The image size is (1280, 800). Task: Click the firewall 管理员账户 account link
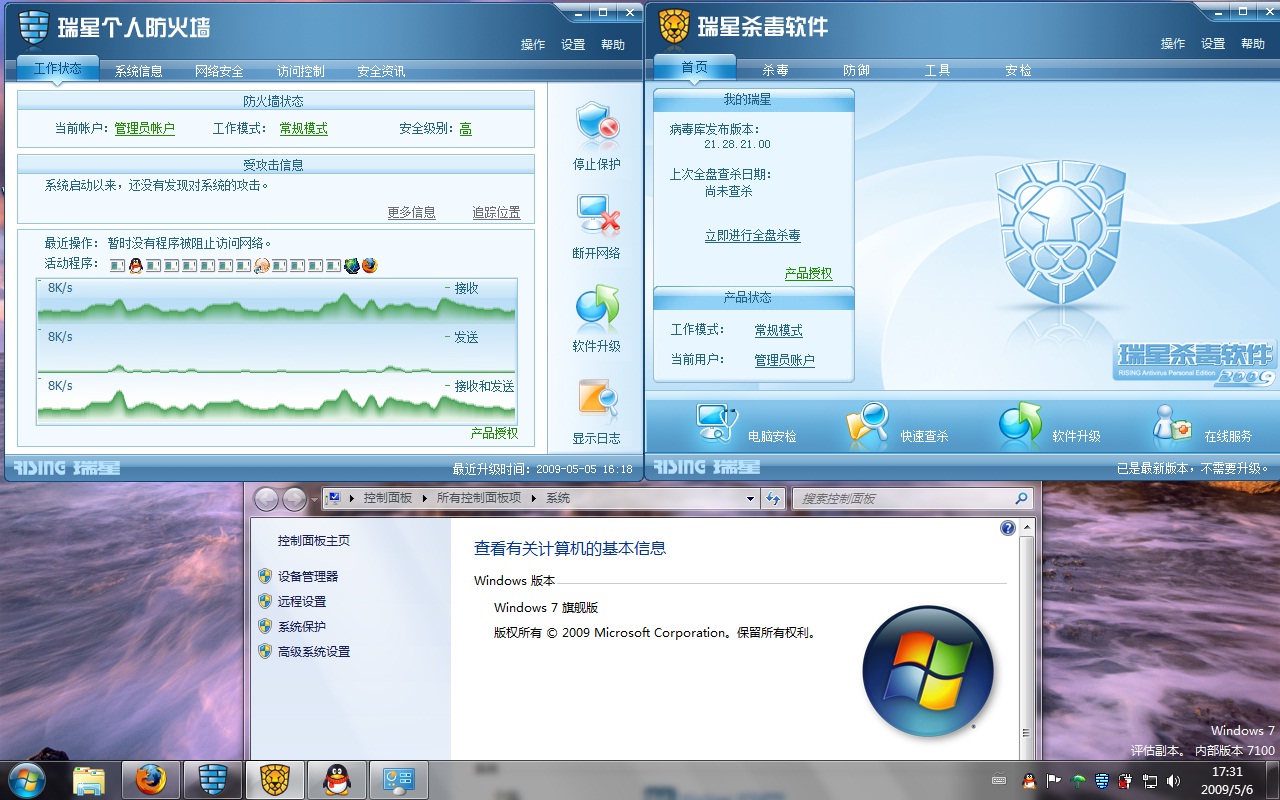144,128
